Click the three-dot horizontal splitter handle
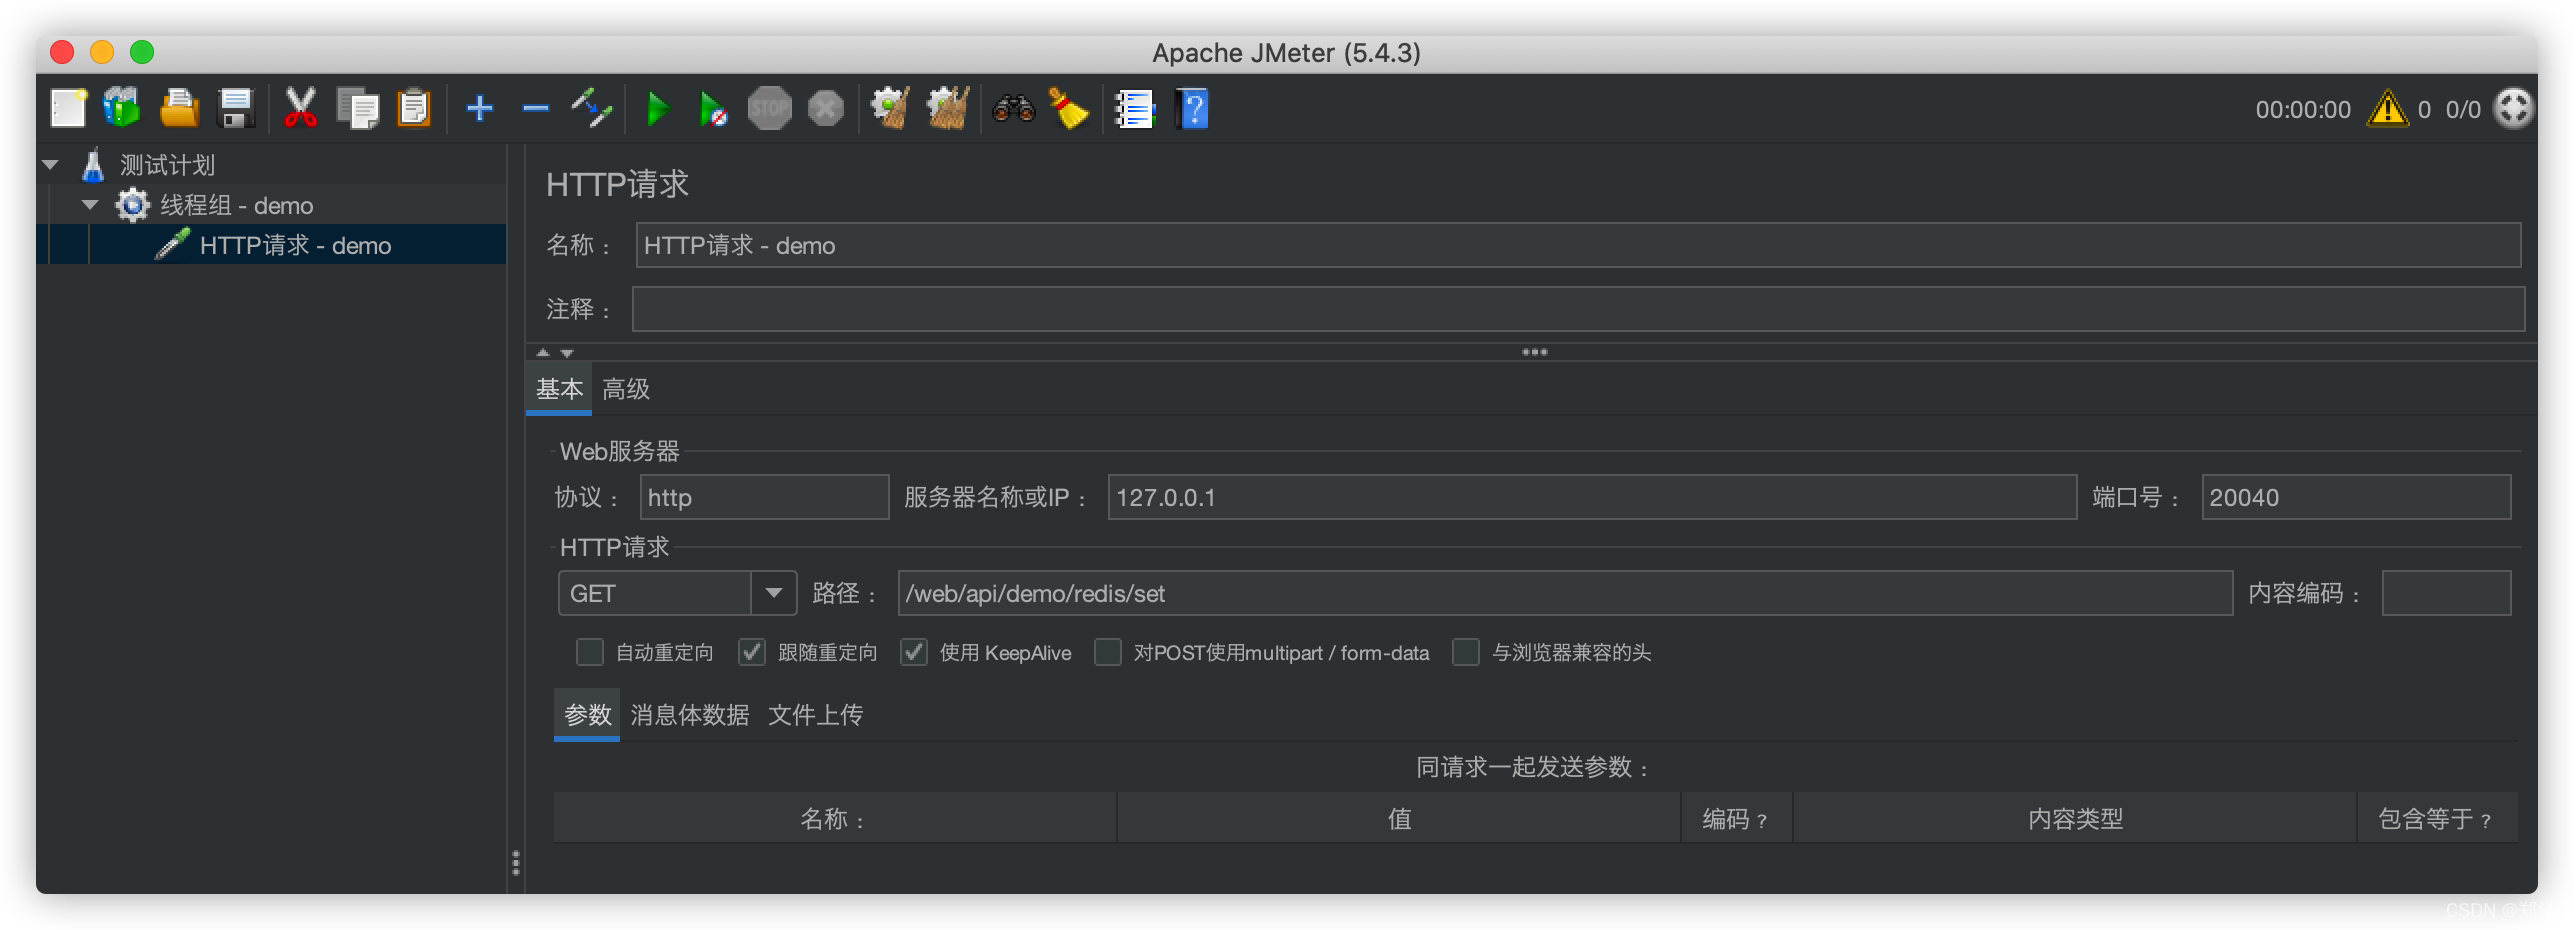Screen dimensions: 2574x930 click(x=1534, y=352)
